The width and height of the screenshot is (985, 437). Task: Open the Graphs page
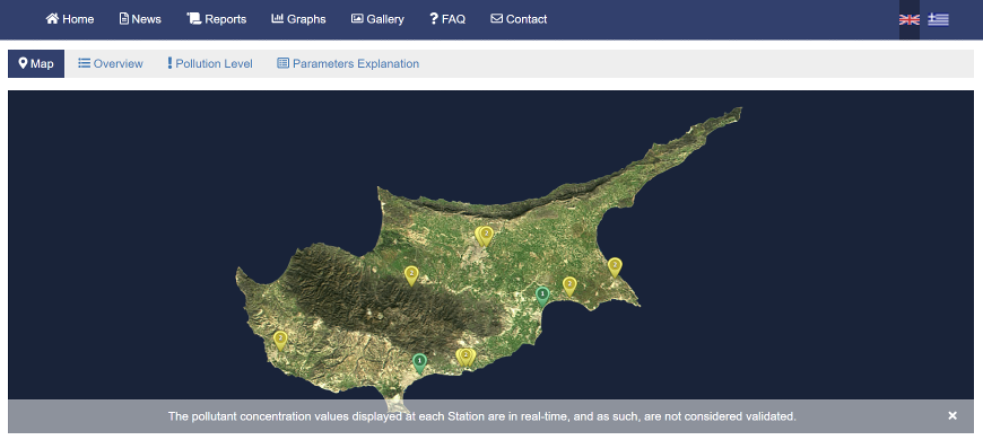click(298, 19)
